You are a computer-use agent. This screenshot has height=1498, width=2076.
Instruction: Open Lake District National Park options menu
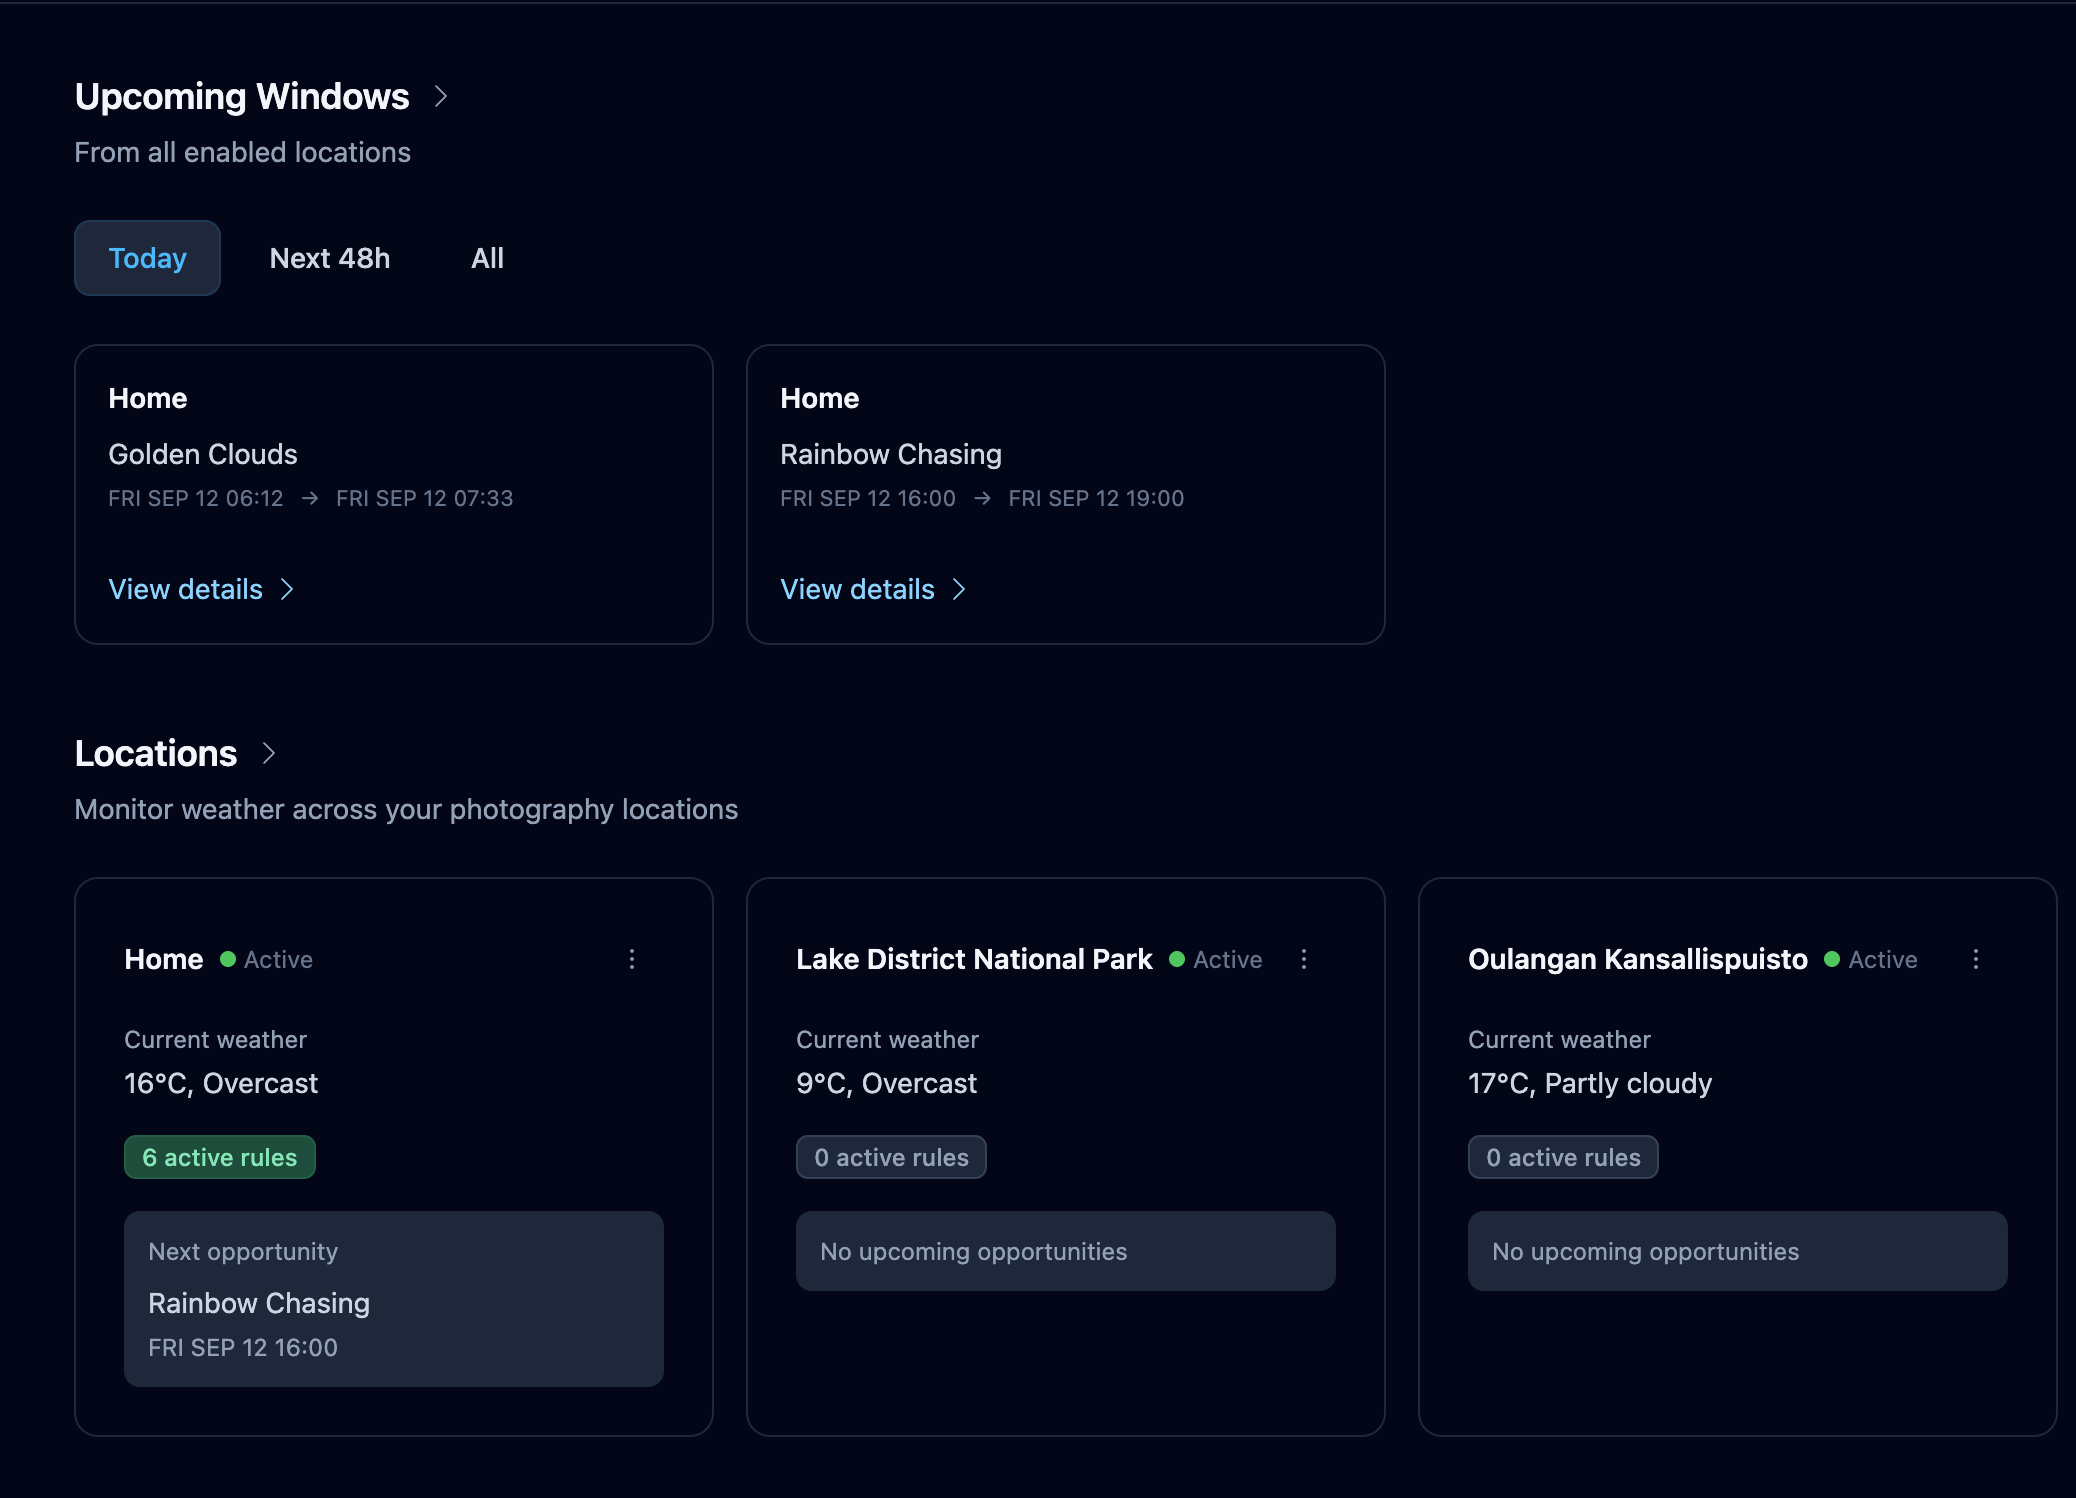[x=1304, y=959]
